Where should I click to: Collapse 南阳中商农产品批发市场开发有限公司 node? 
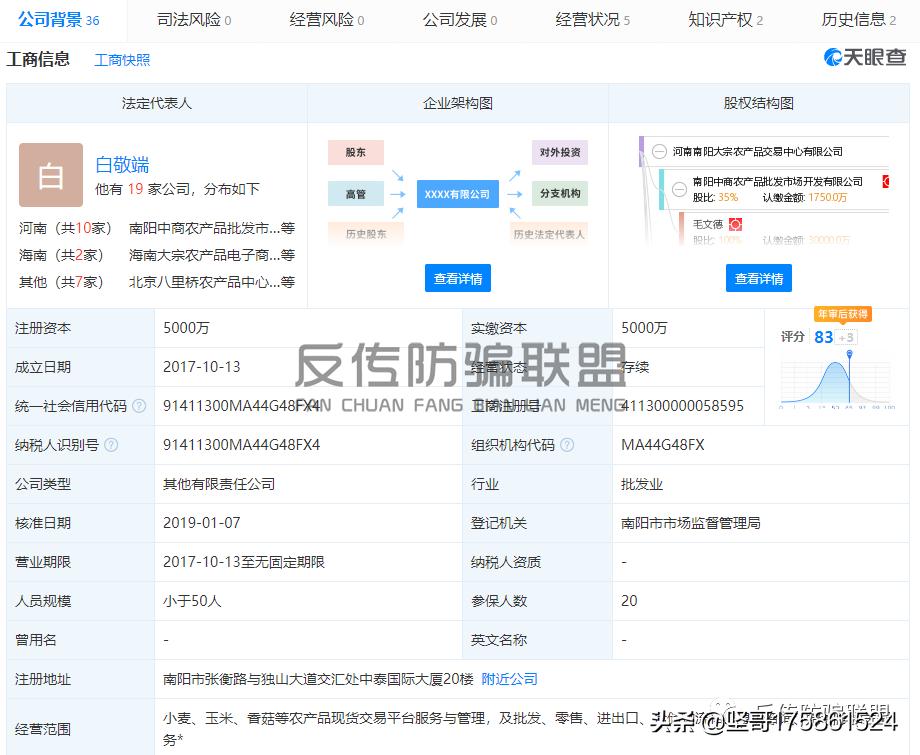pyautogui.click(x=679, y=189)
